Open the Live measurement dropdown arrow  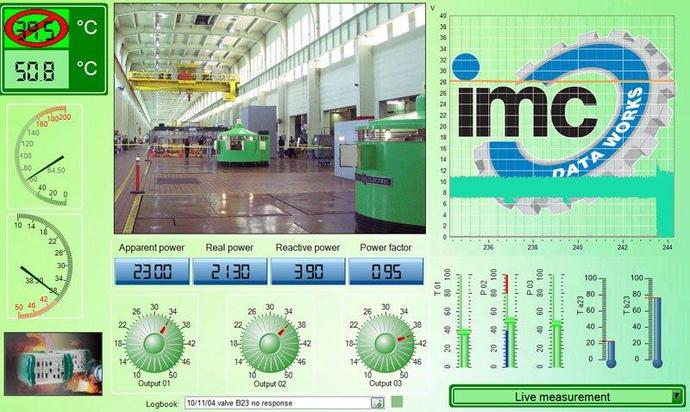click(x=676, y=397)
